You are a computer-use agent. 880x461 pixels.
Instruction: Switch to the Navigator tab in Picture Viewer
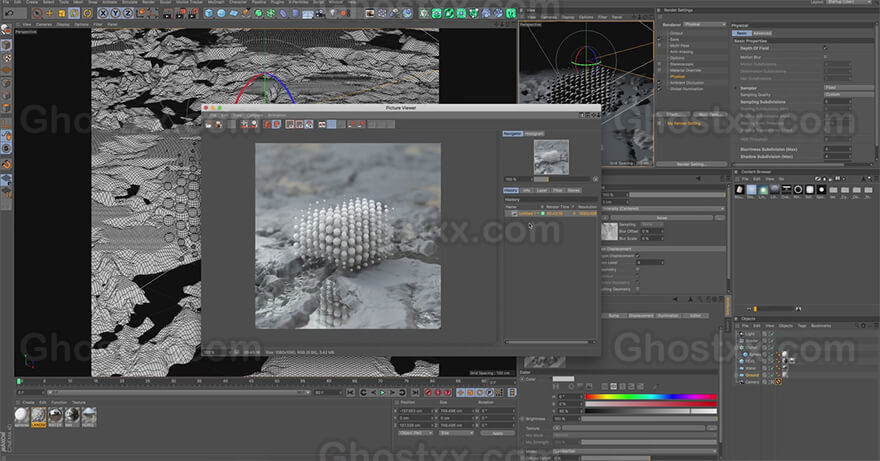click(x=512, y=134)
